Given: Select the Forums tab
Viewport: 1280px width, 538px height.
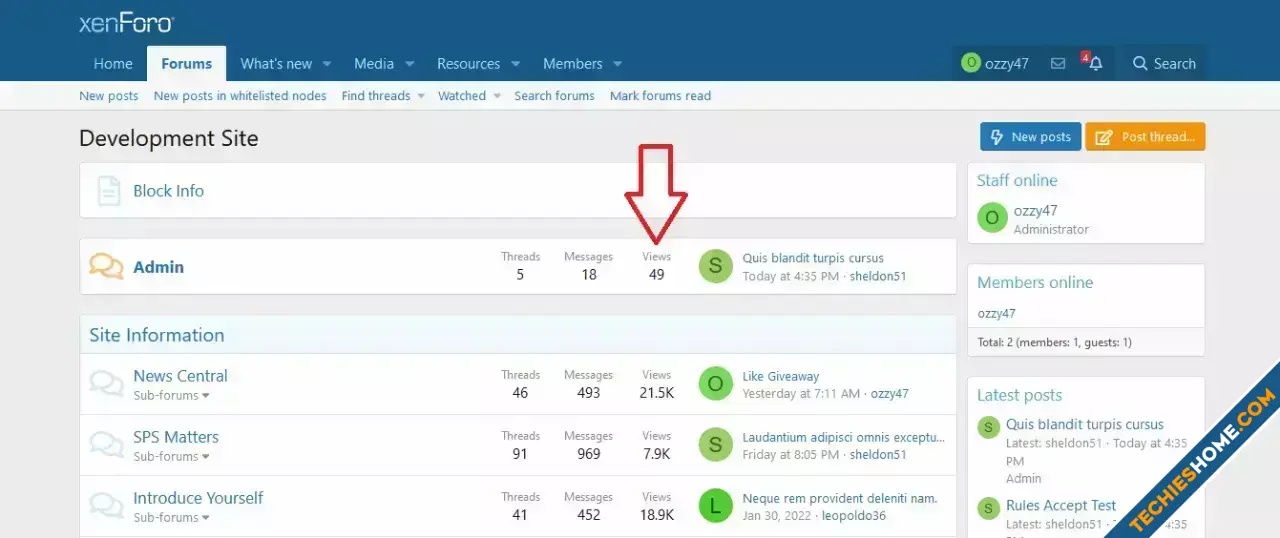Looking at the screenshot, I should pyautogui.click(x=186, y=63).
